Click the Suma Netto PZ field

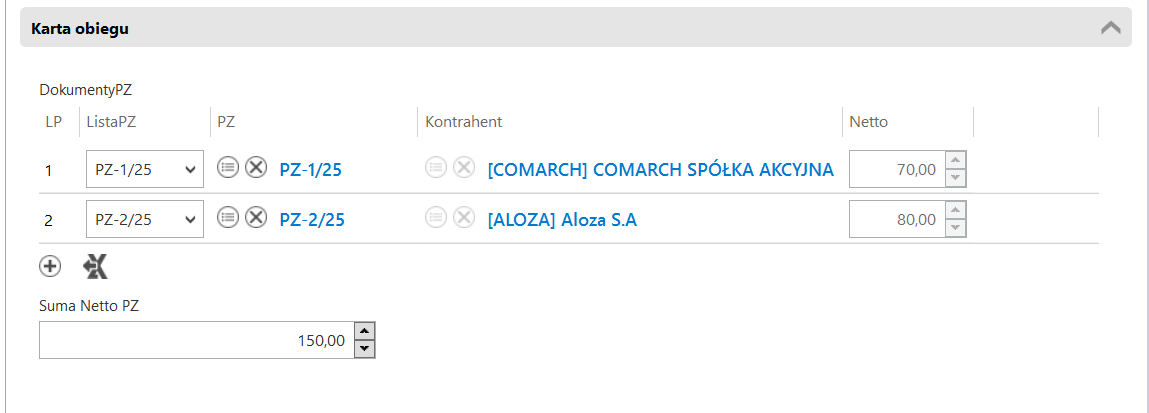click(196, 340)
